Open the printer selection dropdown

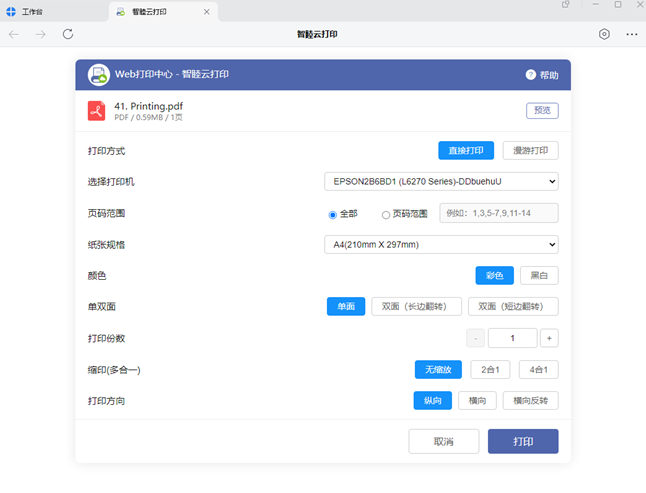tap(441, 181)
